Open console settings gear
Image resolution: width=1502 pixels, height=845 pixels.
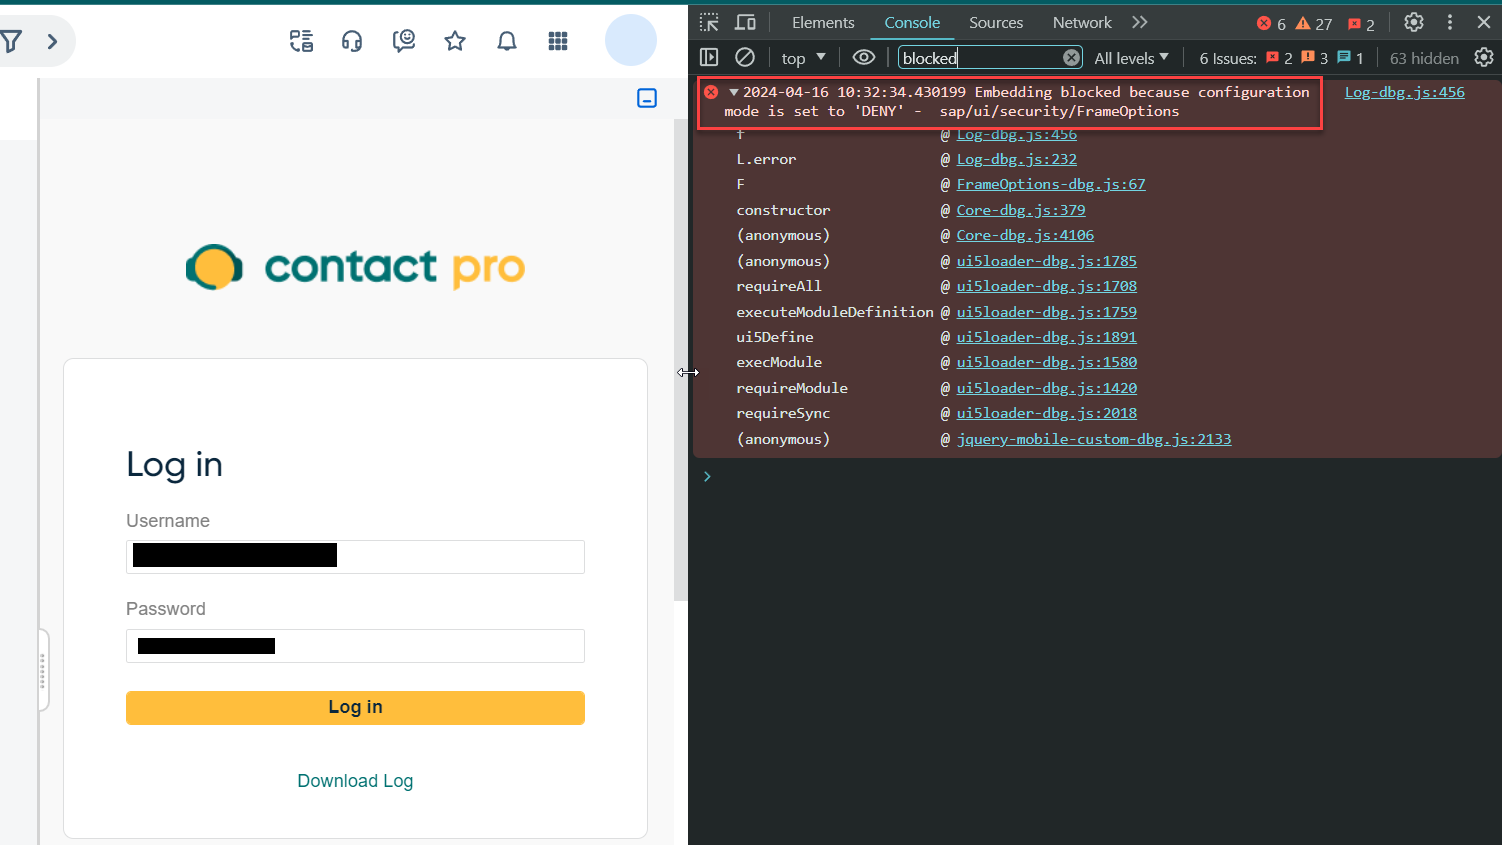[1484, 58]
